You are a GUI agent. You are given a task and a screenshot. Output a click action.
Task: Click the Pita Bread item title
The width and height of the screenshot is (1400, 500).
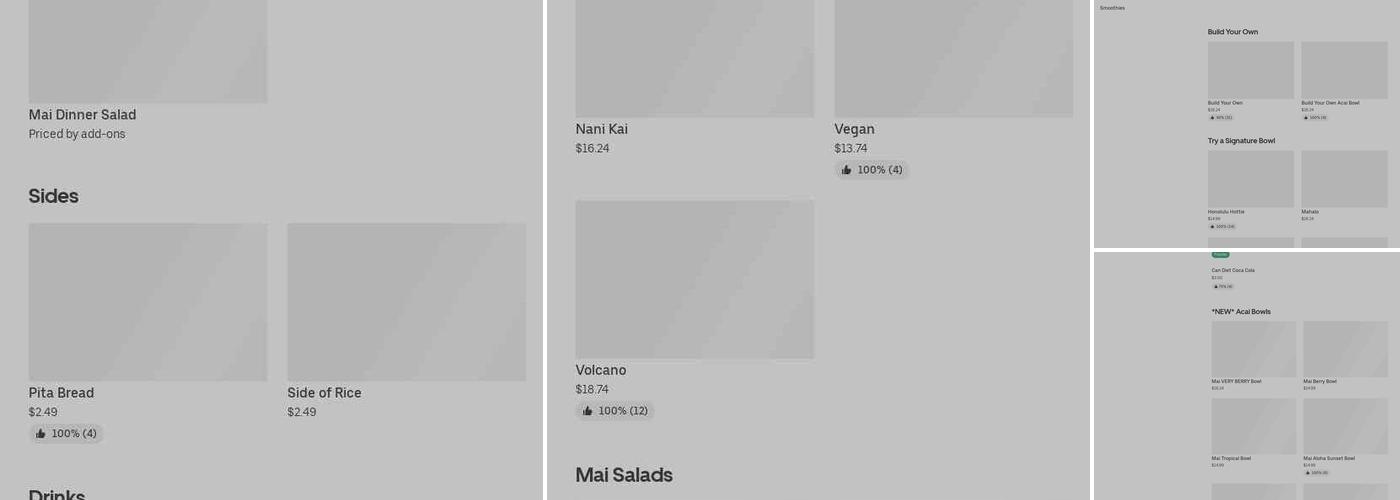pyautogui.click(x=61, y=393)
